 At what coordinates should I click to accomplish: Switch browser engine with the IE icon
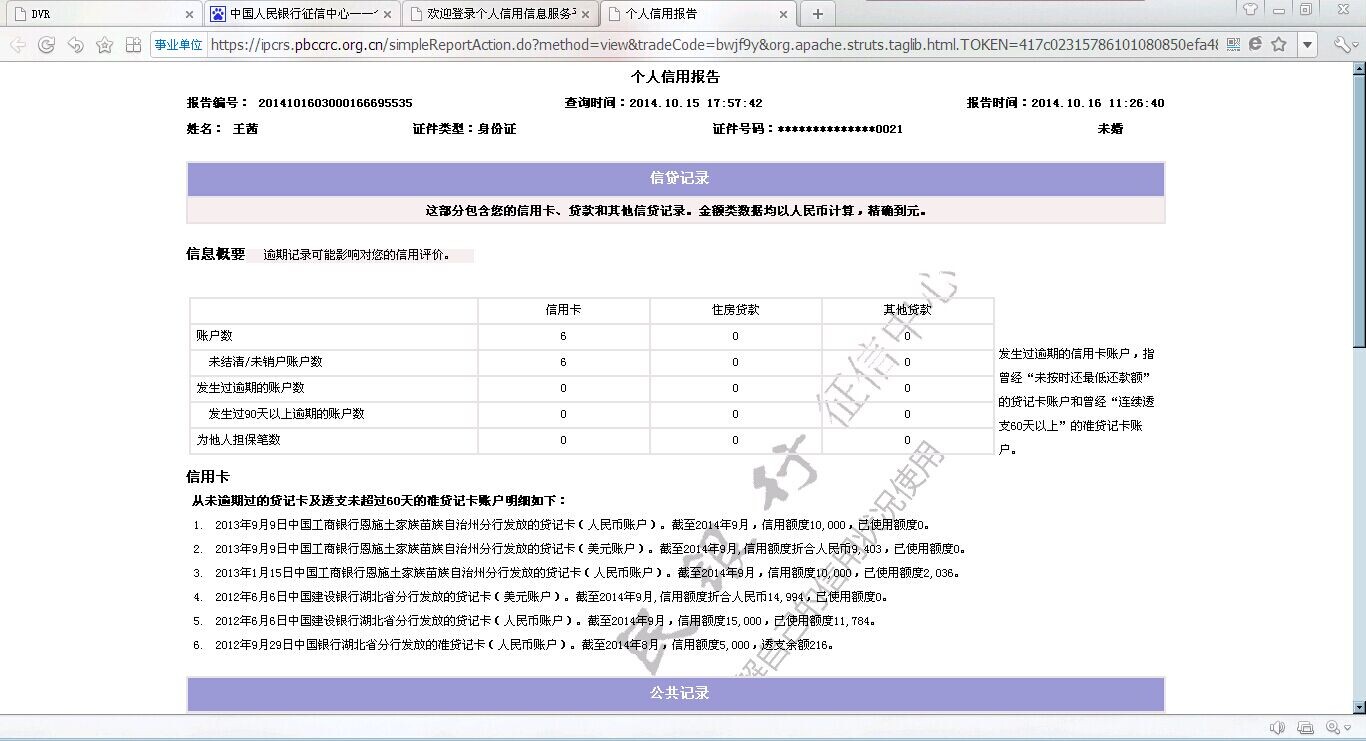[1255, 45]
